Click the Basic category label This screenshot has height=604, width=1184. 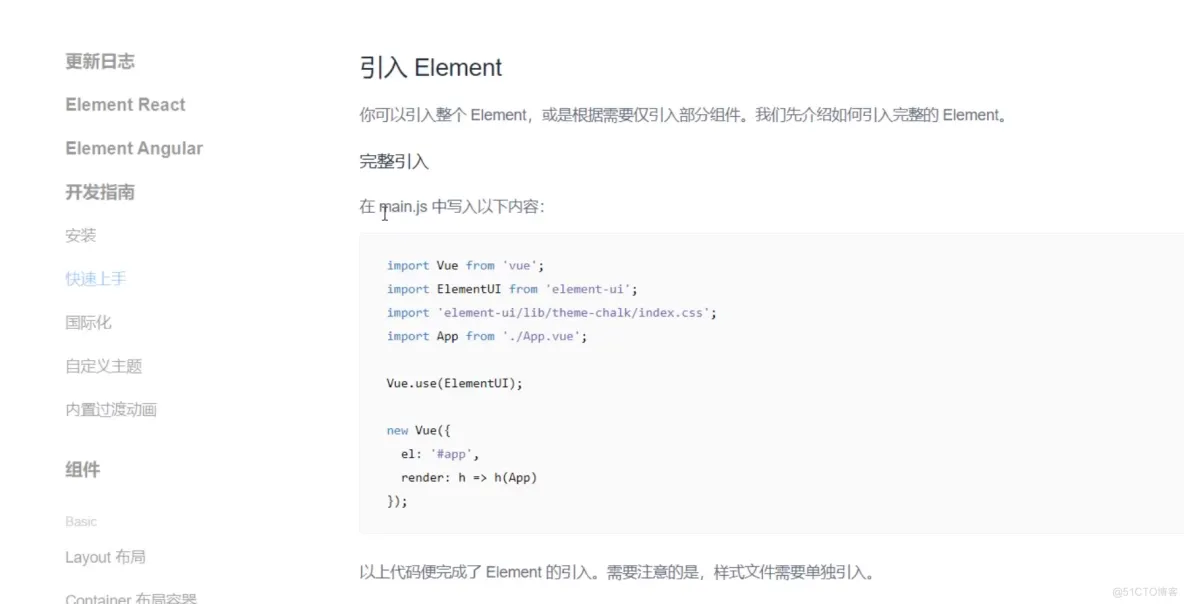coord(81,521)
